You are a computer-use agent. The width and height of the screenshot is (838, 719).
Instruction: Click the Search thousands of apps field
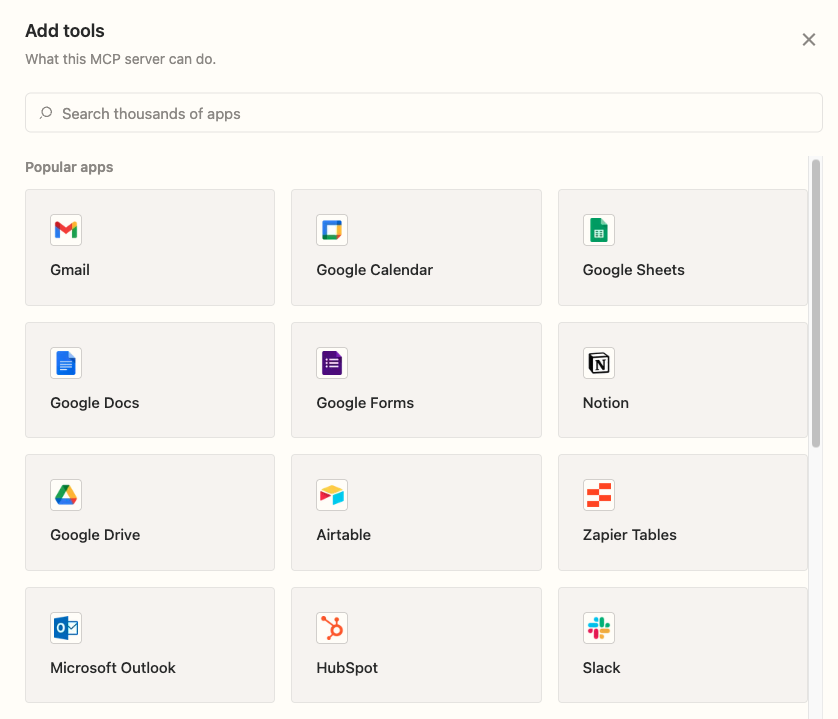423,113
